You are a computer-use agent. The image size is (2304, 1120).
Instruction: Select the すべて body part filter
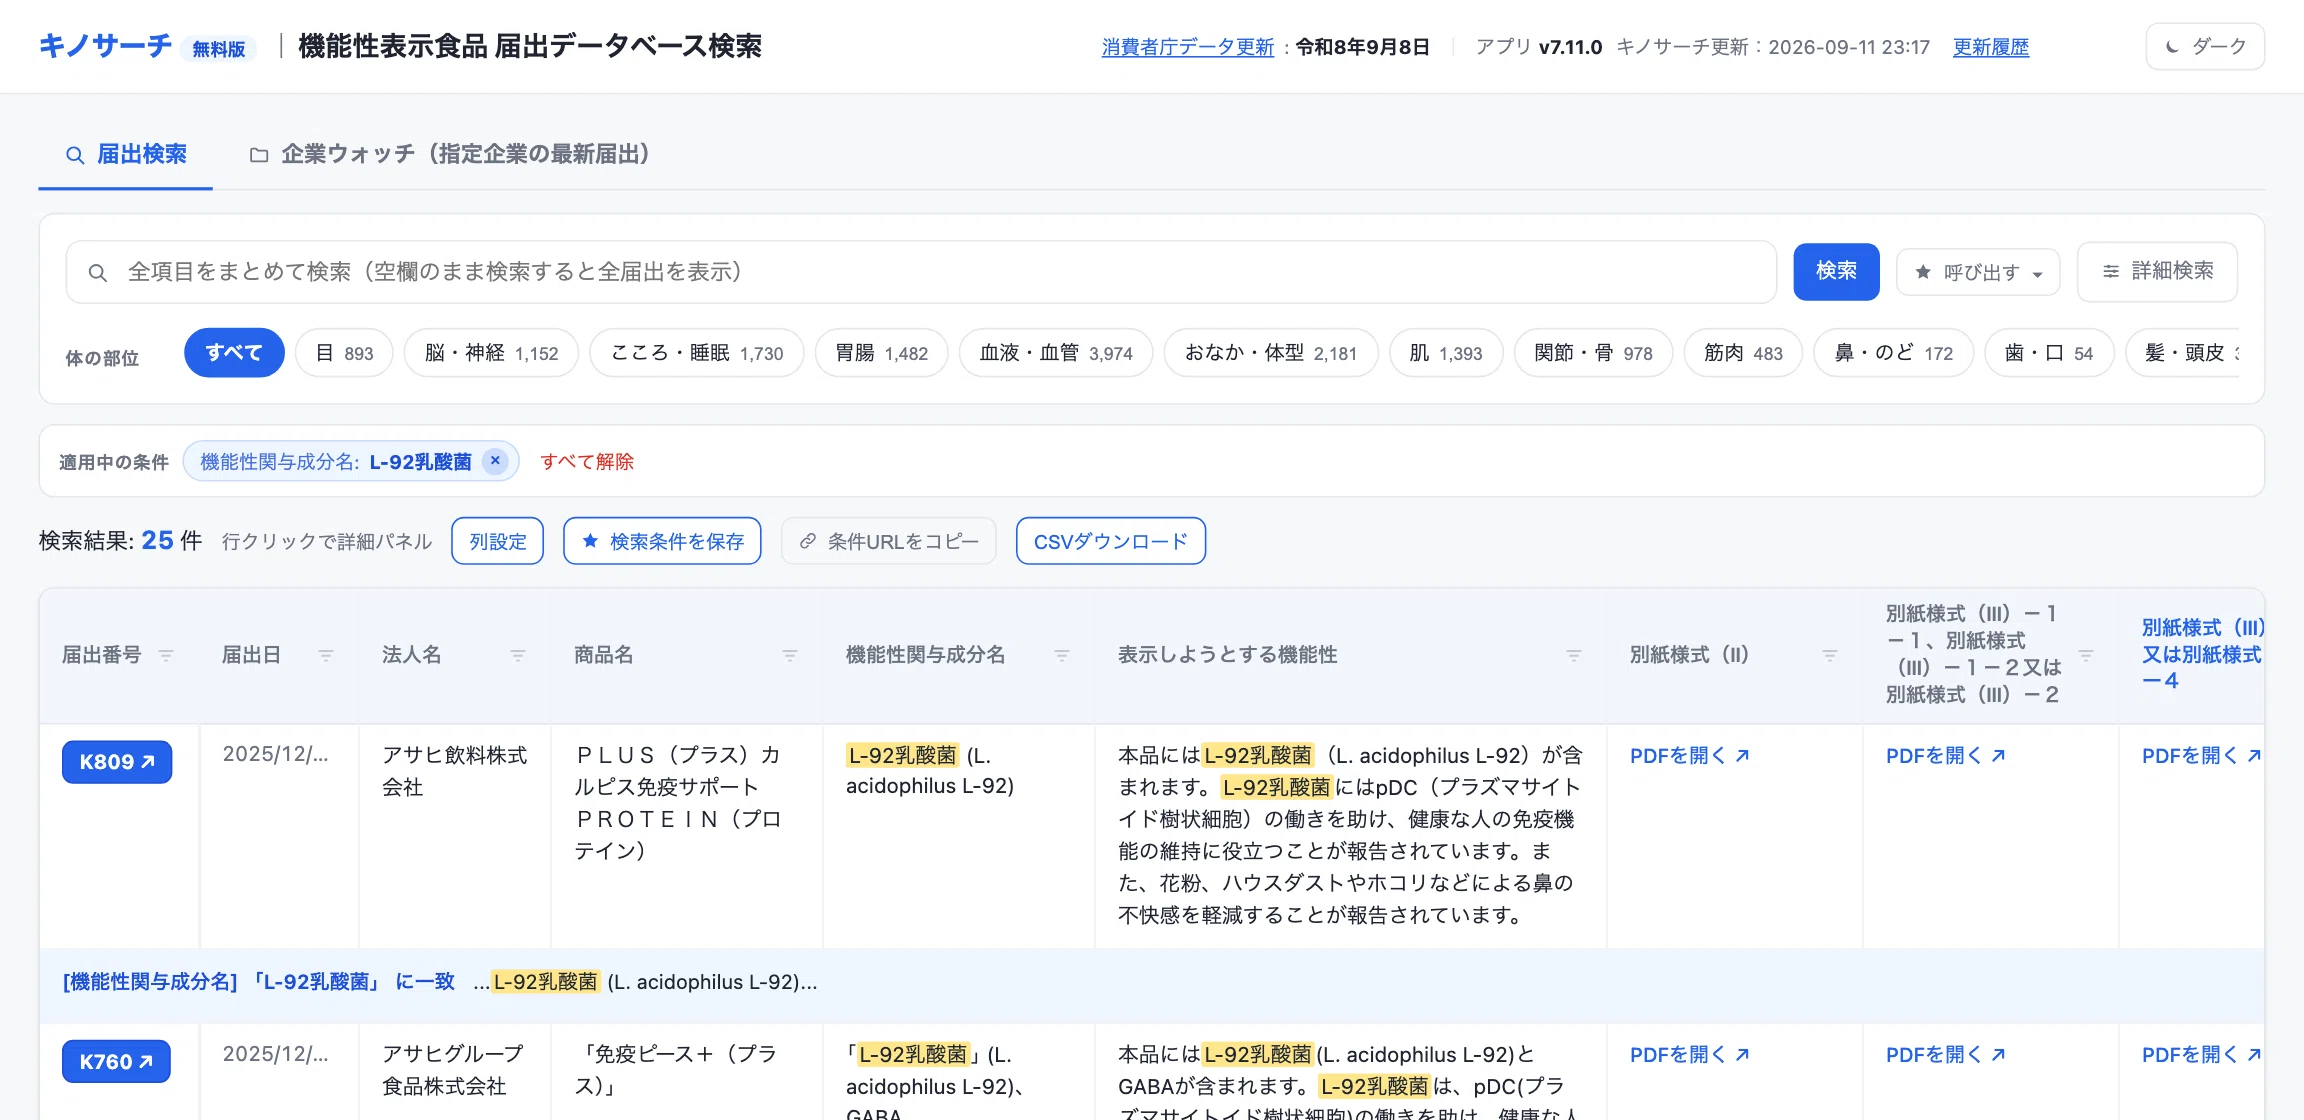point(234,352)
